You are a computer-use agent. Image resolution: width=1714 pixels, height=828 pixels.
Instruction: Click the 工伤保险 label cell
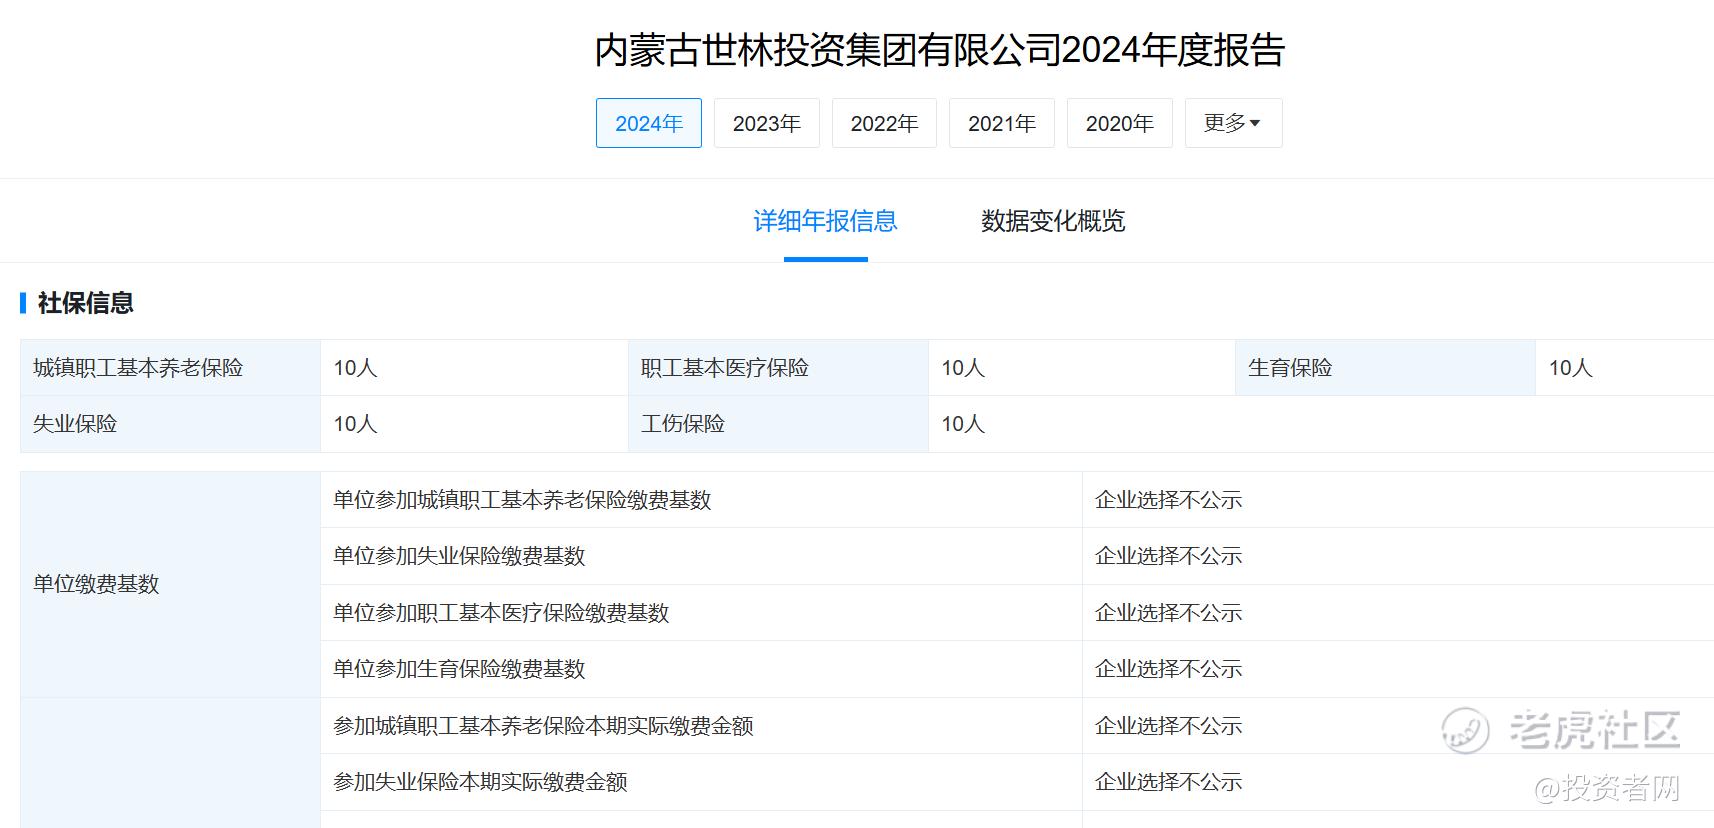point(778,424)
